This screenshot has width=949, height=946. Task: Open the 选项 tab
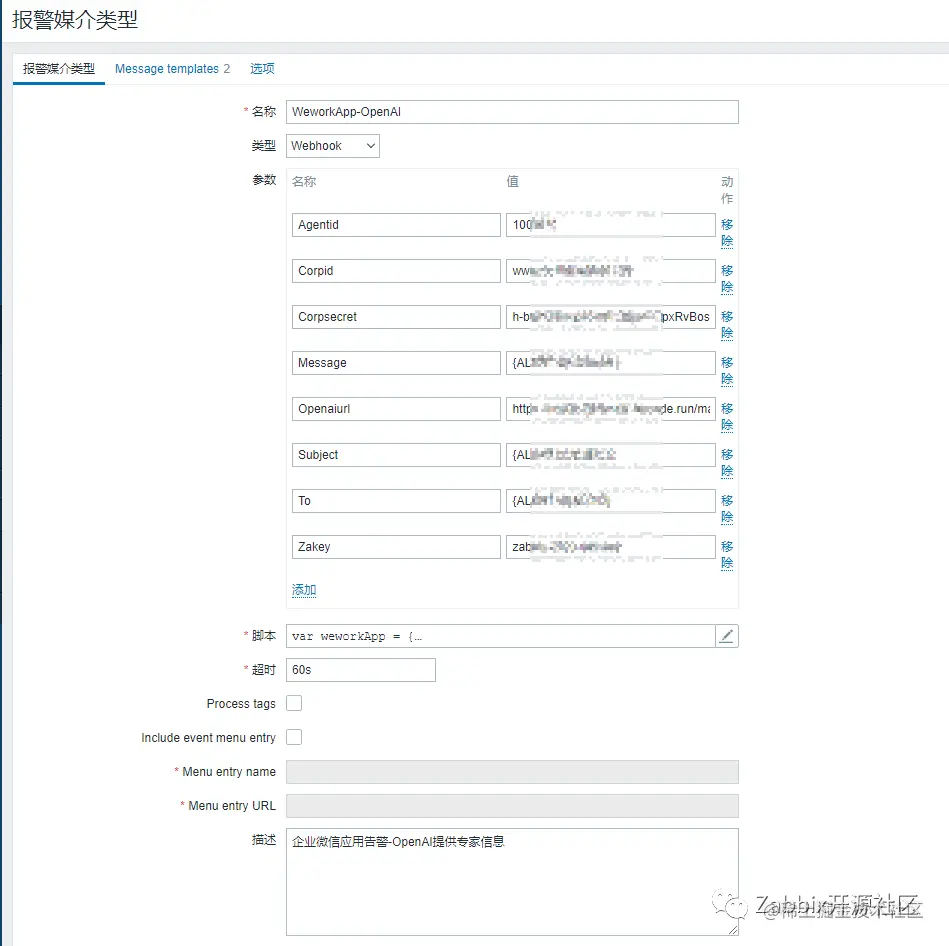pyautogui.click(x=262, y=68)
